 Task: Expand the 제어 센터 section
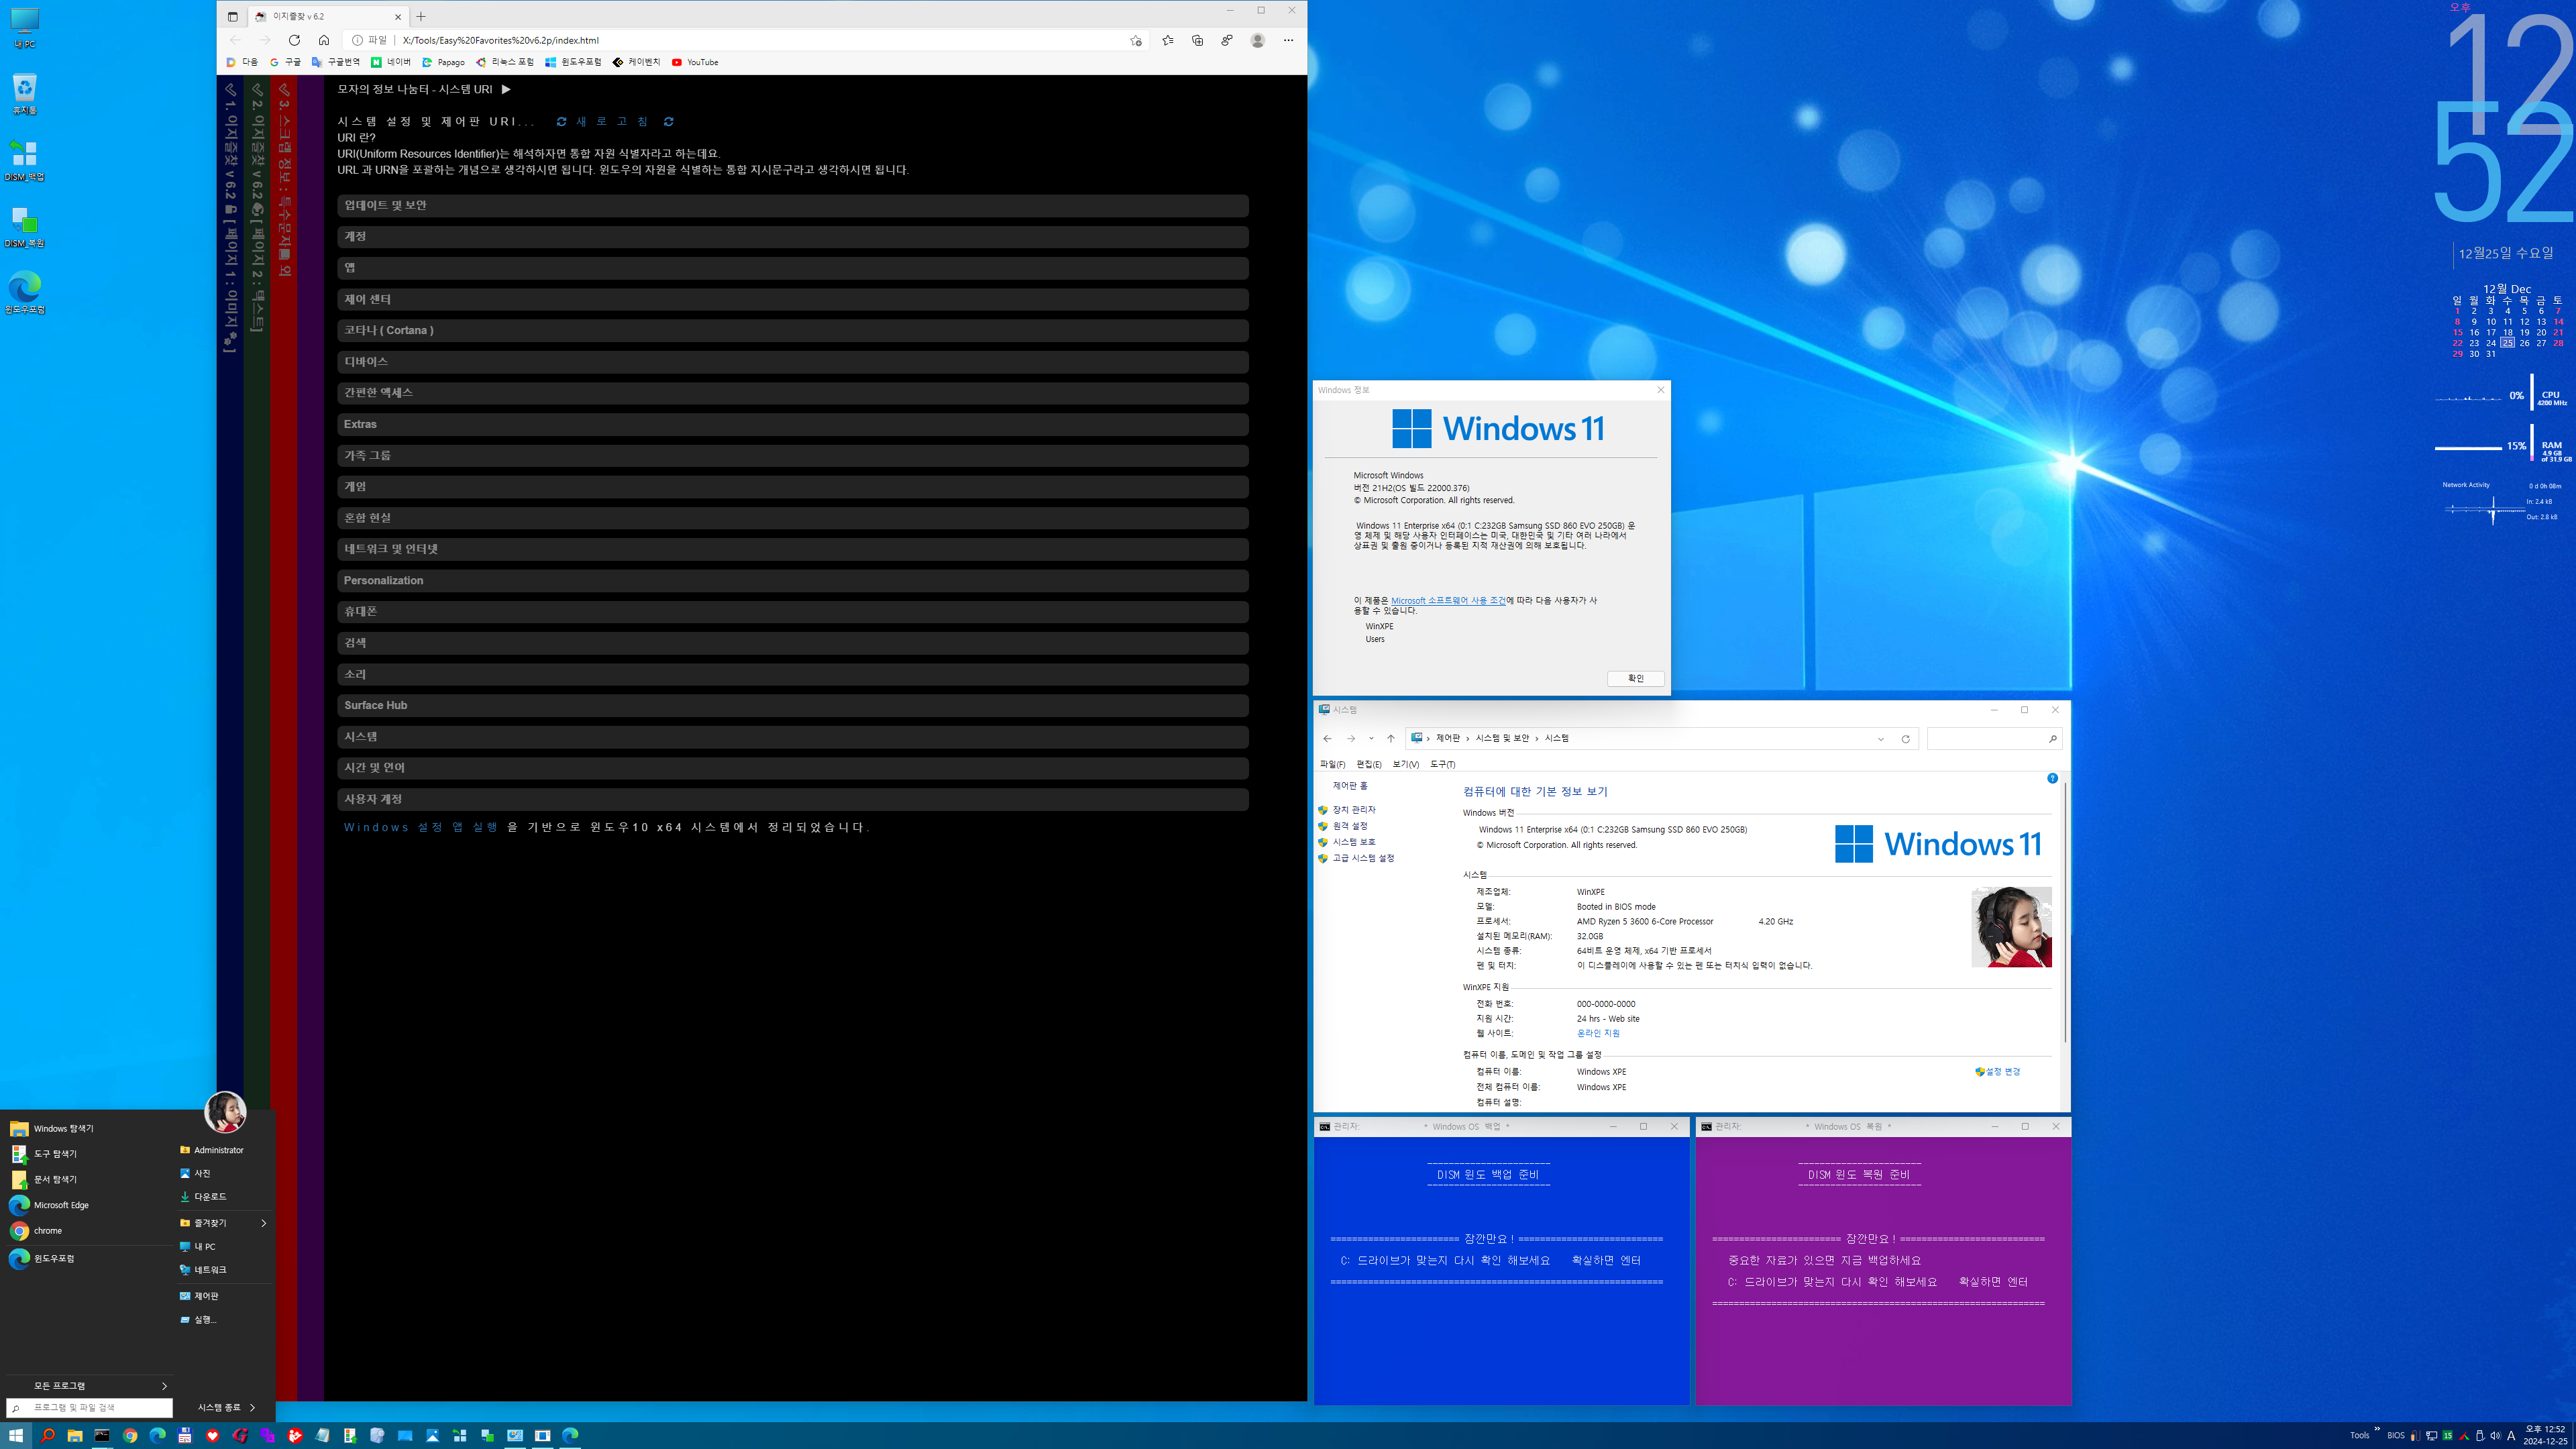pyautogui.click(x=792, y=299)
